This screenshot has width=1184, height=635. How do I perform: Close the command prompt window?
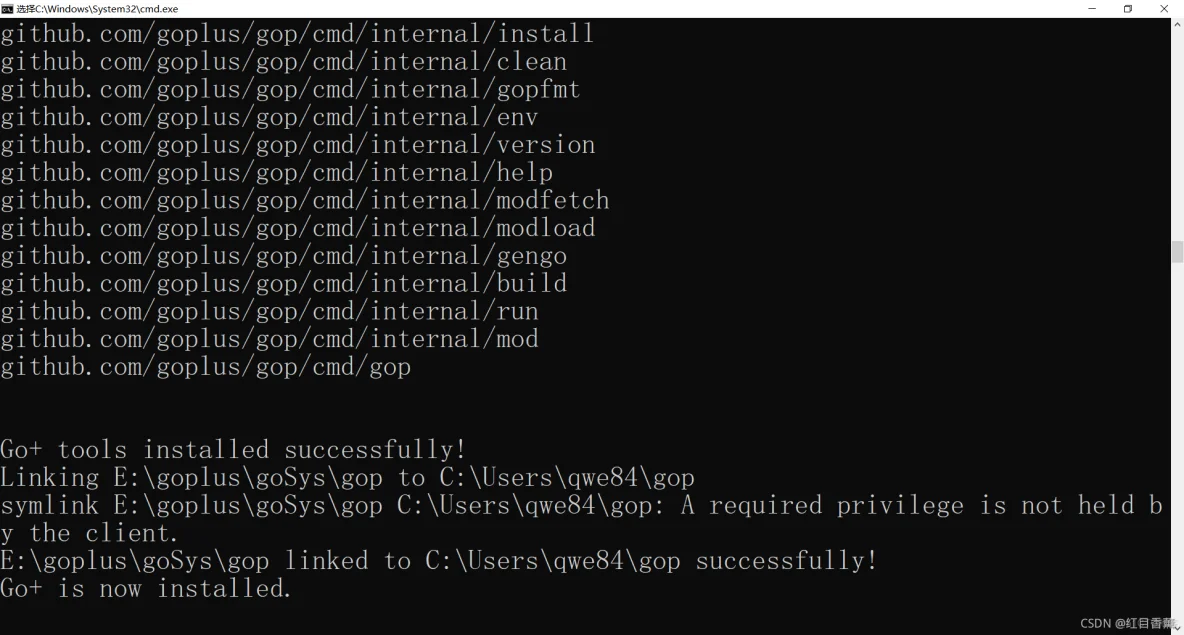pos(1164,9)
